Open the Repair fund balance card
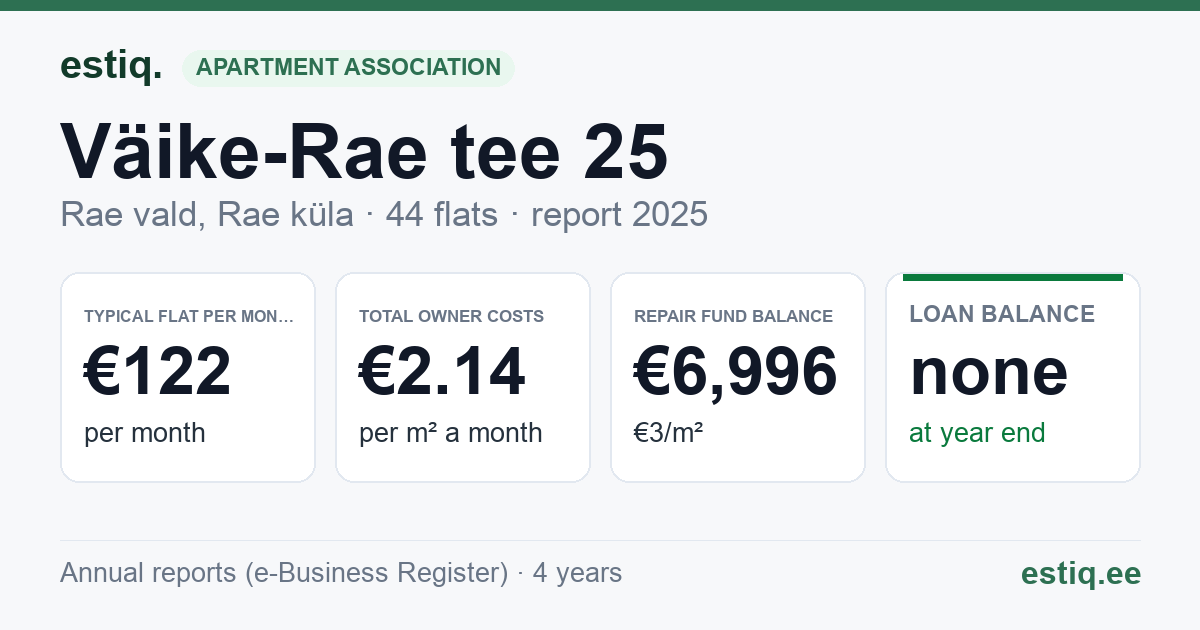Image resolution: width=1200 pixels, height=630 pixels. (x=738, y=377)
